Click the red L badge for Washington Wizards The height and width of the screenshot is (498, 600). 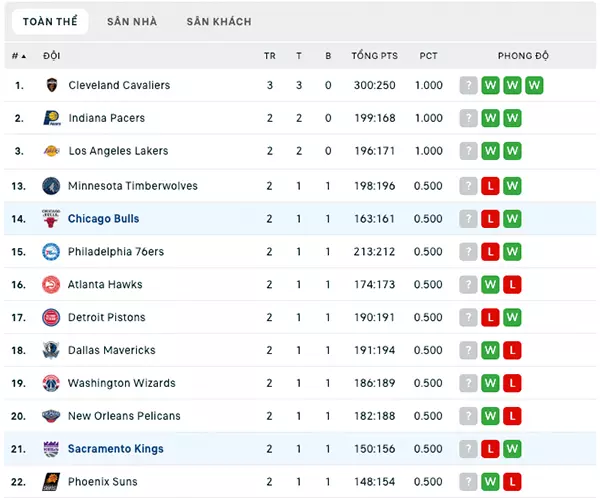pyautogui.click(x=512, y=383)
